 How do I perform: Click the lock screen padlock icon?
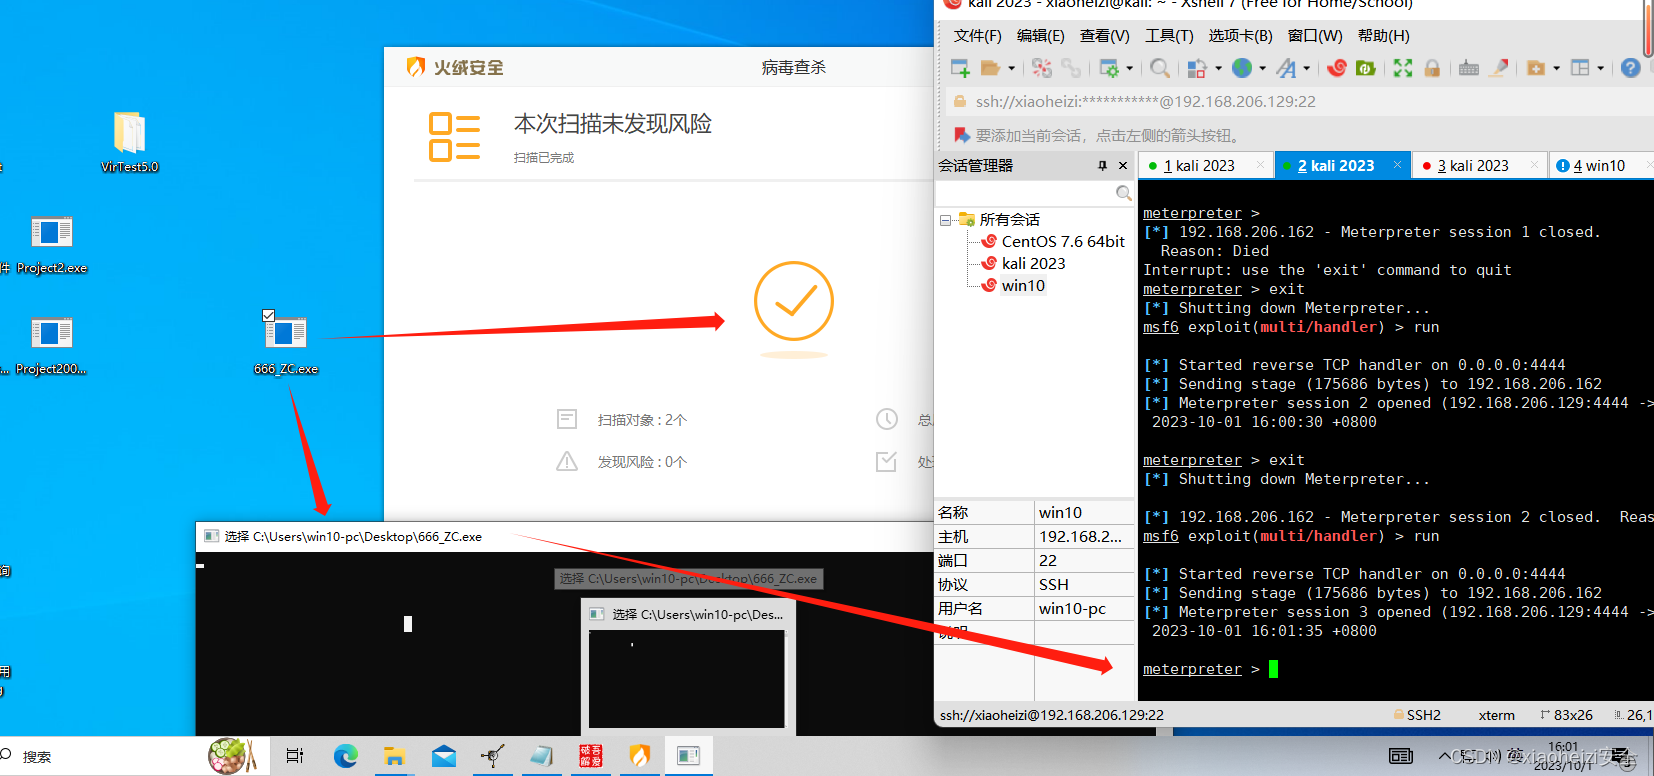(x=1432, y=68)
